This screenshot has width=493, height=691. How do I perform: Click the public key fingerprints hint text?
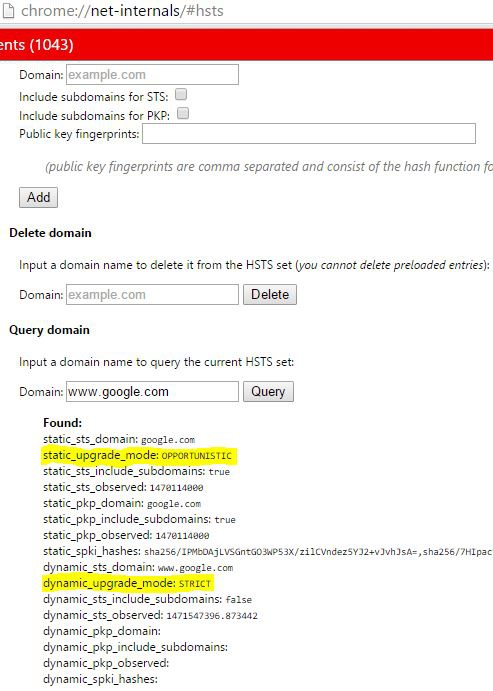pyautogui.click(x=269, y=167)
